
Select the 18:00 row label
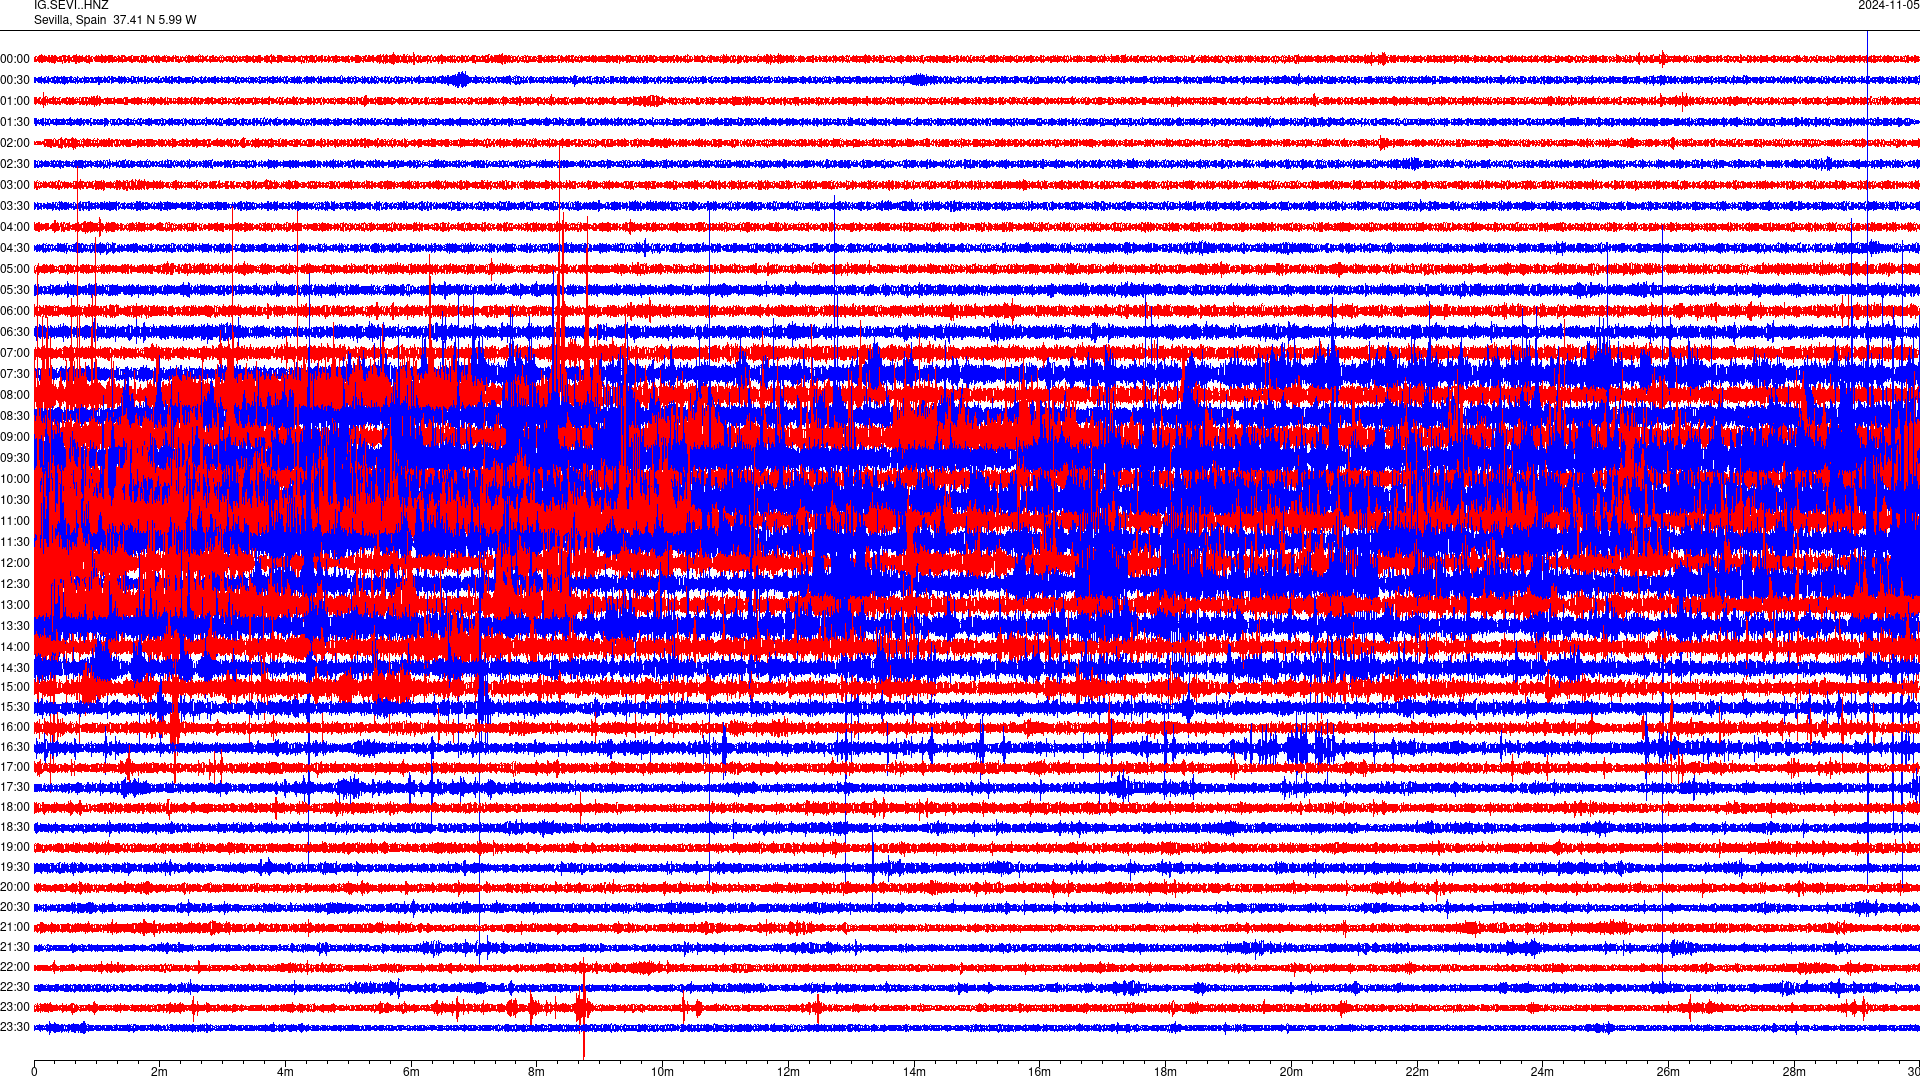15,807
